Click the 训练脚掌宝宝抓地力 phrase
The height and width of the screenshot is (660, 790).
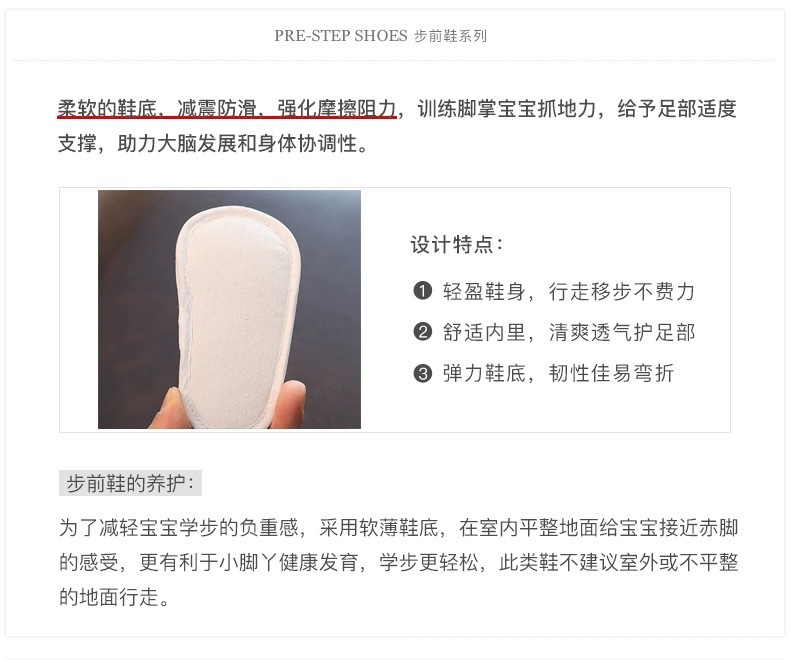point(507,109)
